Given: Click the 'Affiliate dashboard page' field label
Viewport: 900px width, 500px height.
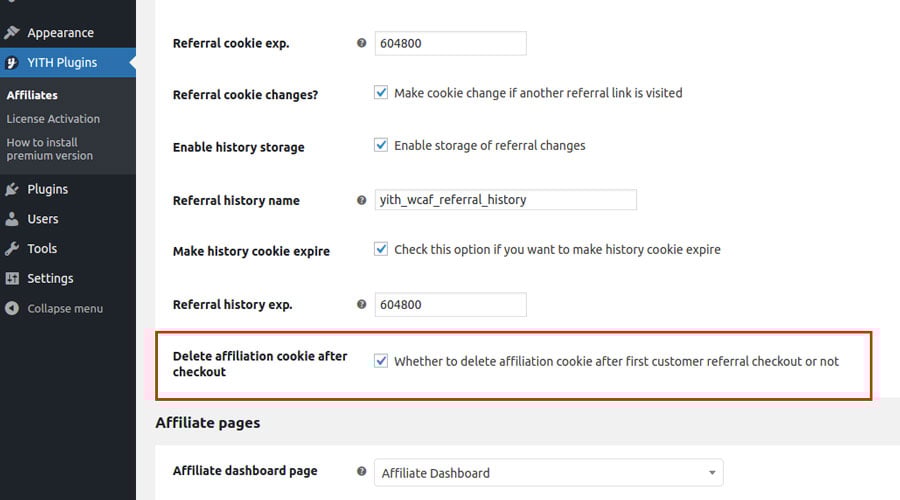Looking at the screenshot, I should click(245, 471).
